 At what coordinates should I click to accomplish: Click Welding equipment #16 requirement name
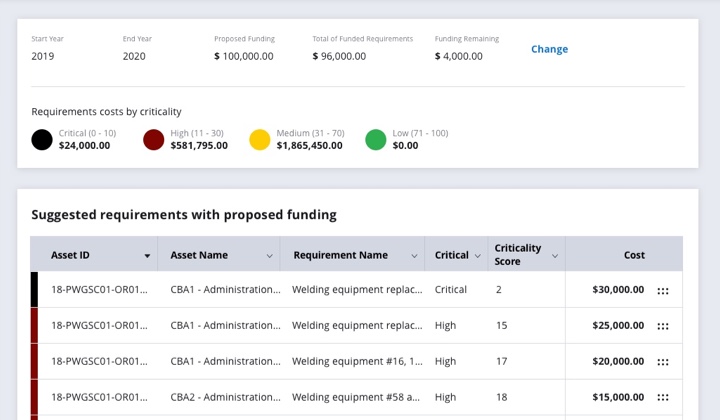coord(357,361)
